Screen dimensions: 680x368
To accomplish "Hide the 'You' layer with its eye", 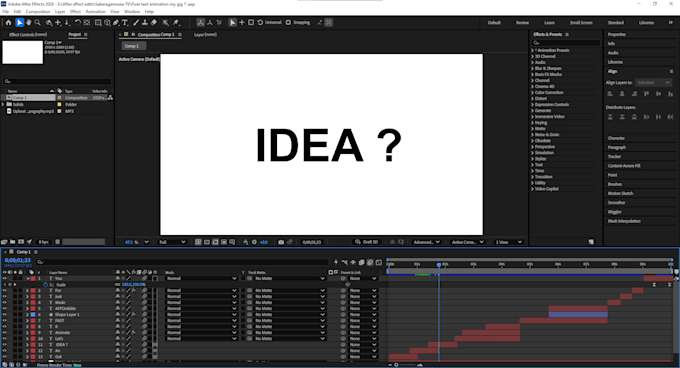I will (x=5, y=279).
